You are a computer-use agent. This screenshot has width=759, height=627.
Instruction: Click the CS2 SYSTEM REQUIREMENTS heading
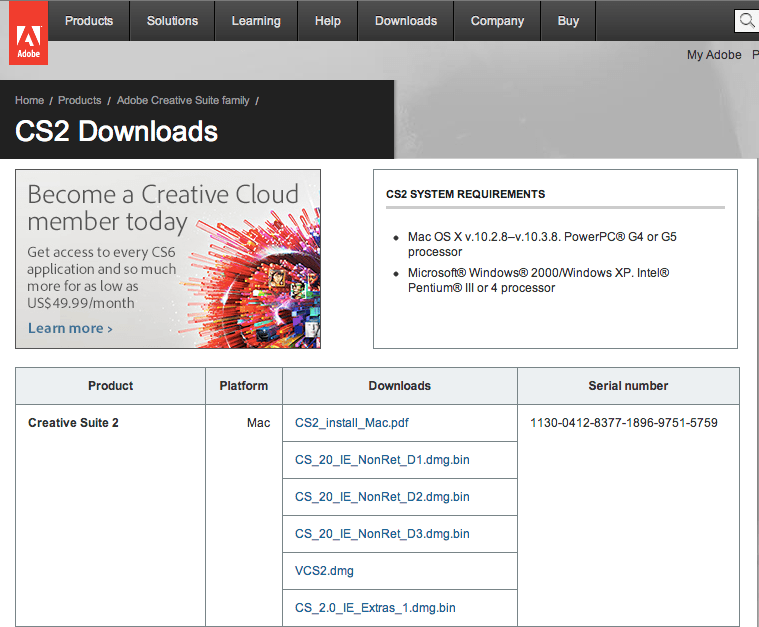[x=465, y=194]
